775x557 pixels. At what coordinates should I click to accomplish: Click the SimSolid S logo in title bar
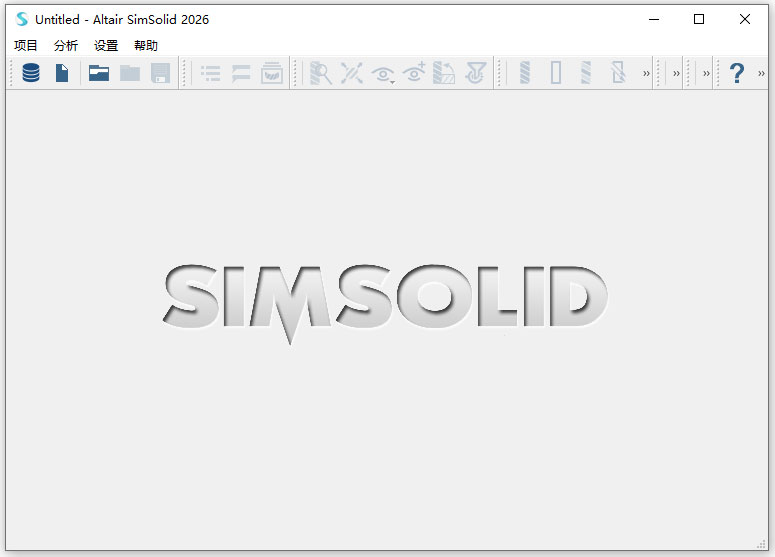[22, 19]
